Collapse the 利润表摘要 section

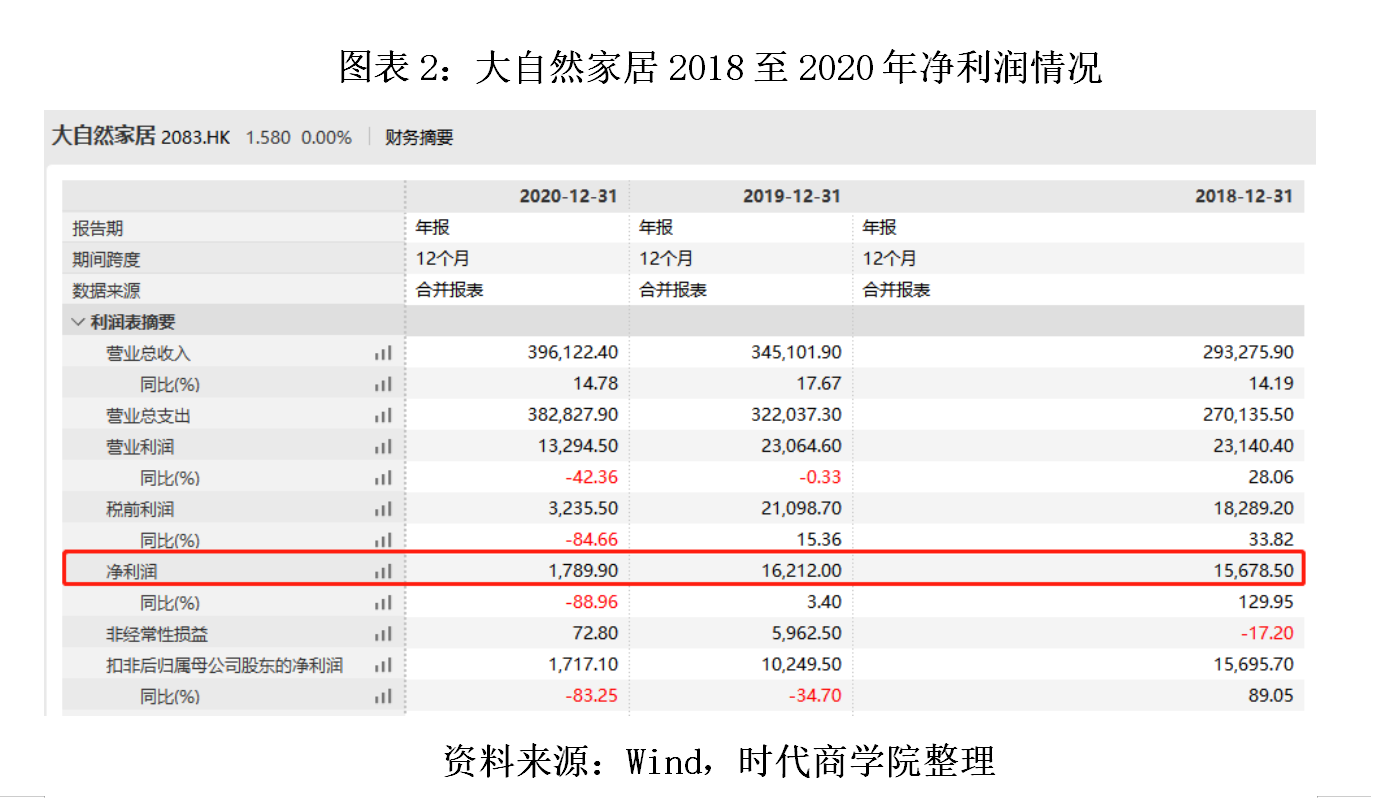[x=78, y=322]
